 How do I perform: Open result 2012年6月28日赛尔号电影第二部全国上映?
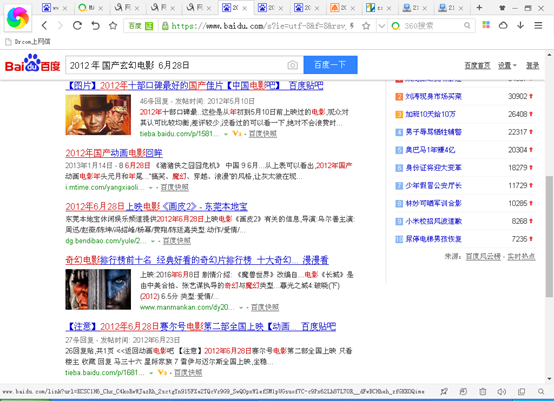tap(200, 327)
